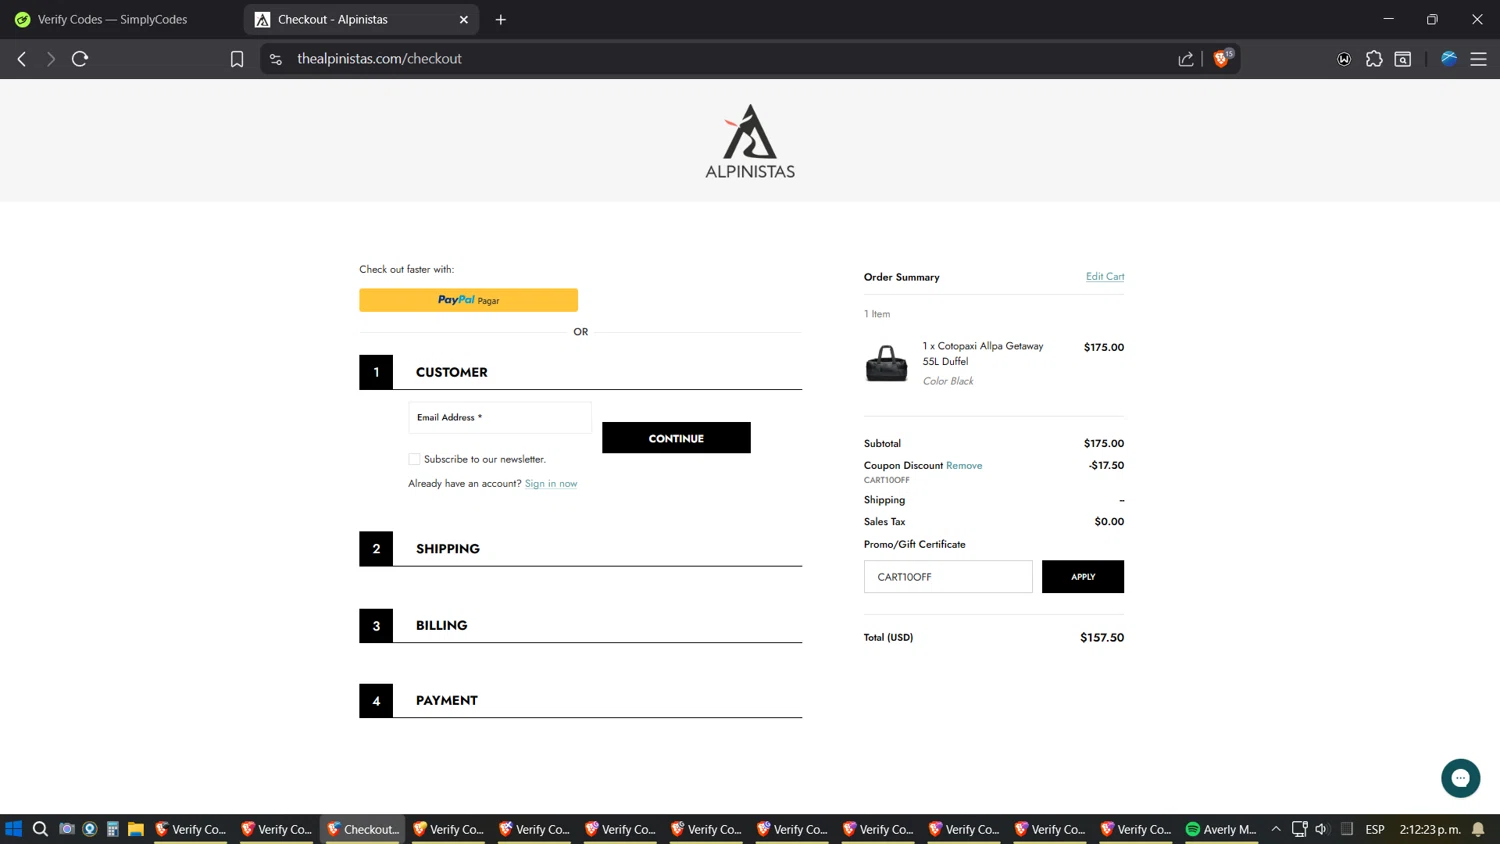
Task: Open Brave Shields lion icon
Action: [x=1222, y=58]
